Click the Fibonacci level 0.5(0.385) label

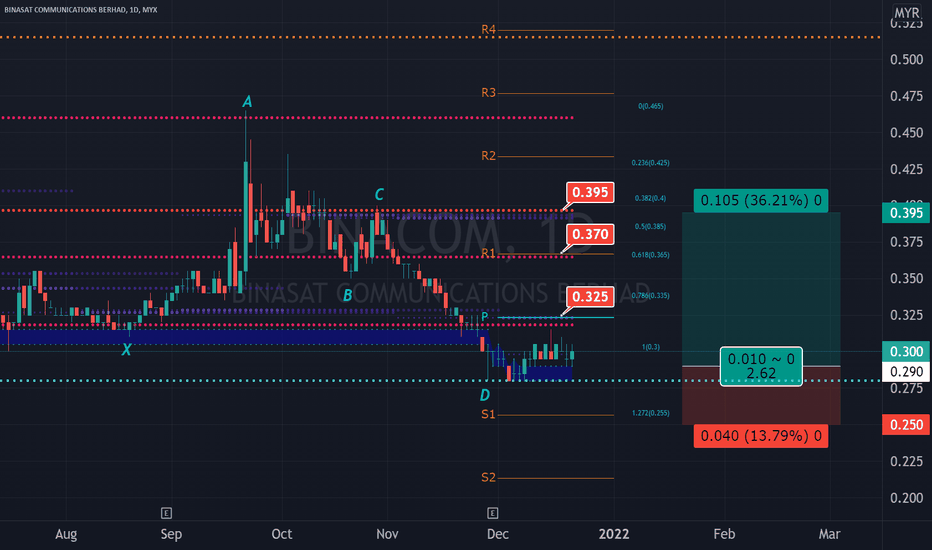[651, 227]
